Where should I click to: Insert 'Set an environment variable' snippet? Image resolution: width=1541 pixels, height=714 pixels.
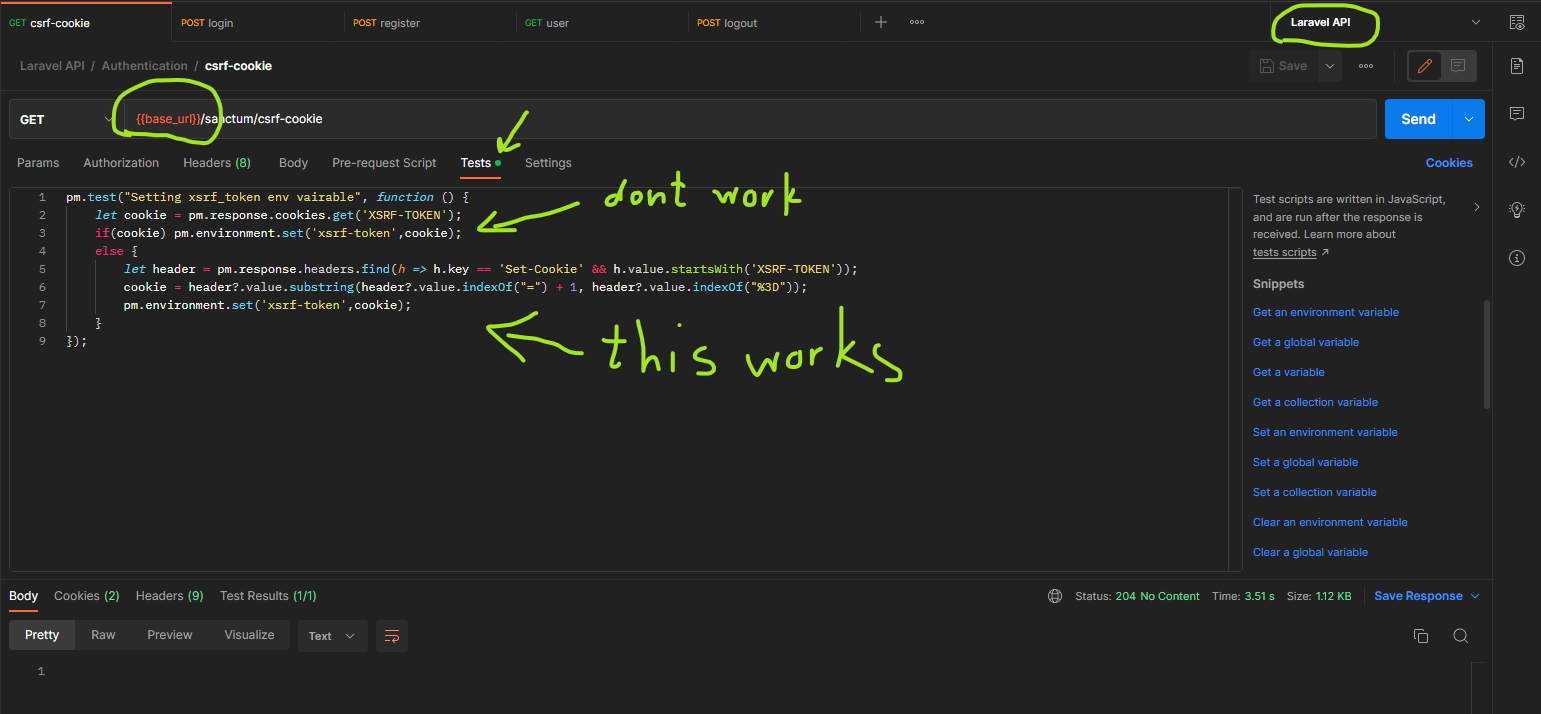pos(1325,432)
